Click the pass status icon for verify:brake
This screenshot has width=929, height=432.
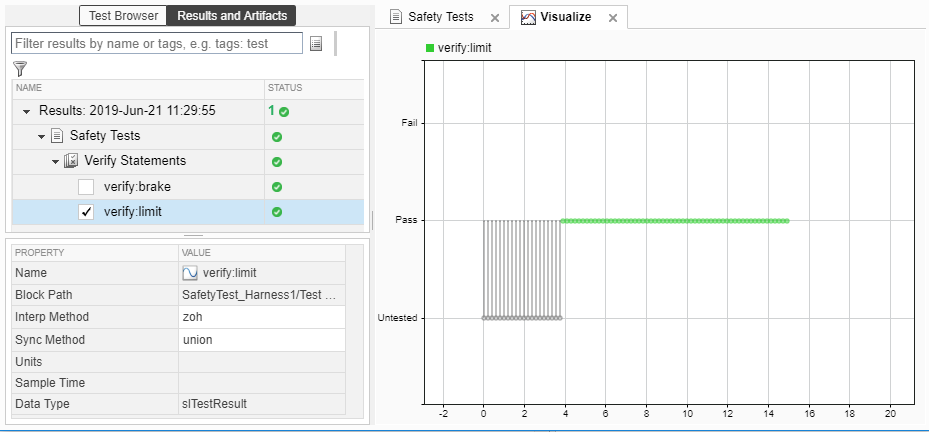[277, 187]
